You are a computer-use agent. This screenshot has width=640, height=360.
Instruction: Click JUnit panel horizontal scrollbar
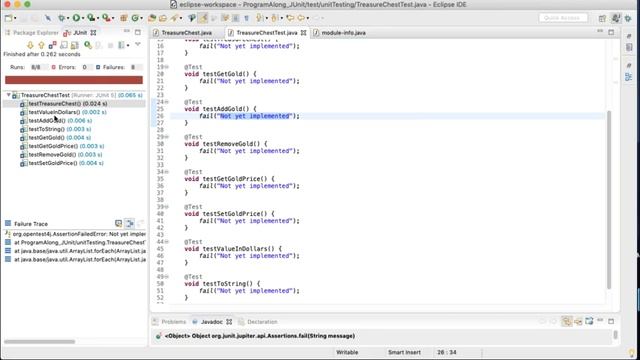[40, 341]
